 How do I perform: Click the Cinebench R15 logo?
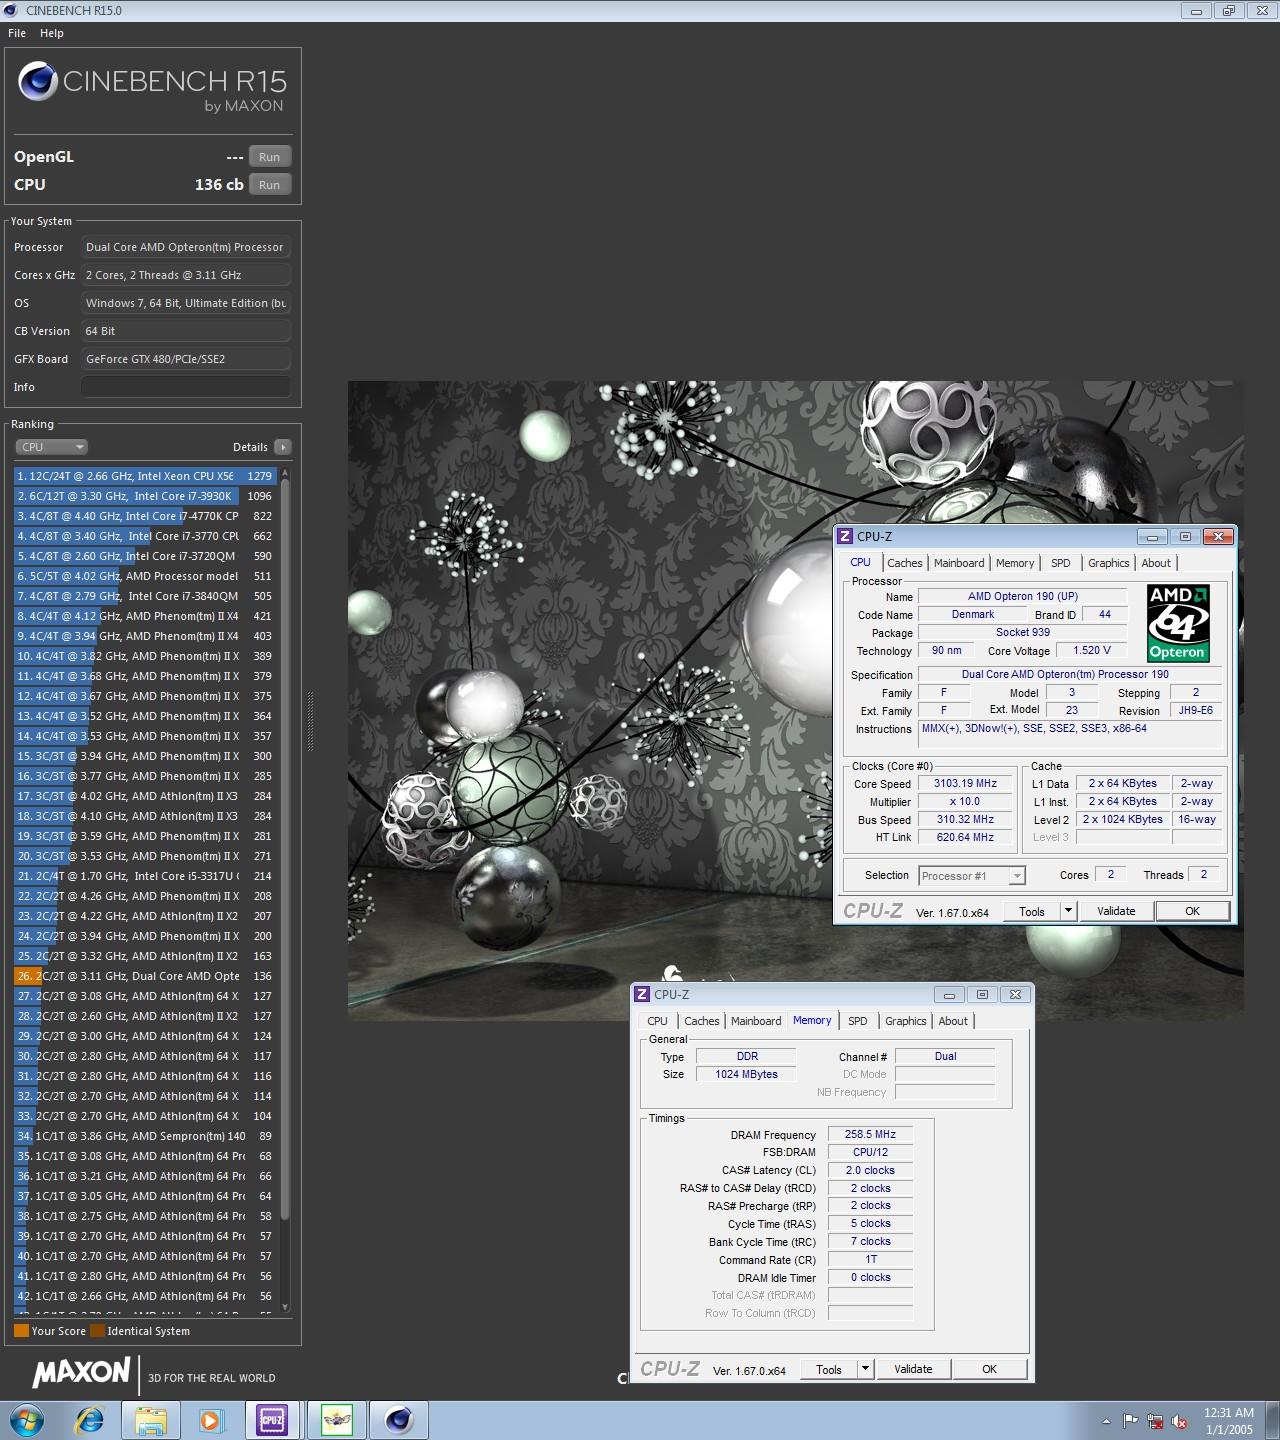(152, 86)
